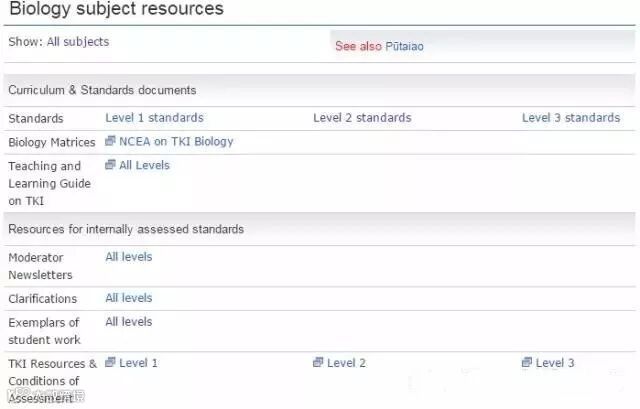Click the Biology subject resources page heading
Viewport: 640px width, 409px height.
pyautogui.click(x=116, y=10)
